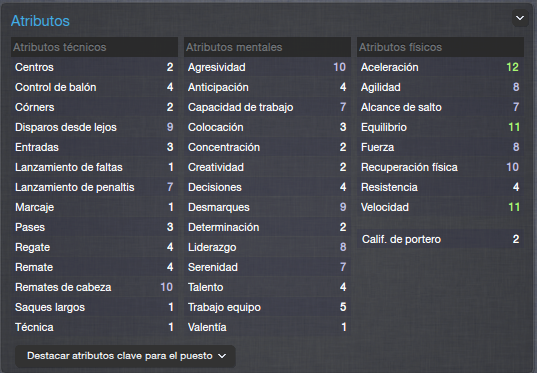Image resolution: width=537 pixels, height=373 pixels.
Task: Select the Lanzamiento de penaltis row
Action: tap(95, 187)
